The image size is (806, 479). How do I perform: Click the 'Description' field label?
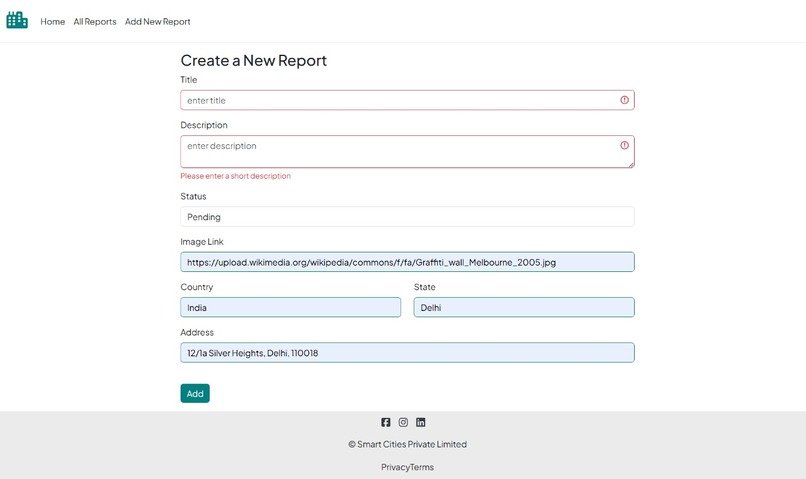204,125
